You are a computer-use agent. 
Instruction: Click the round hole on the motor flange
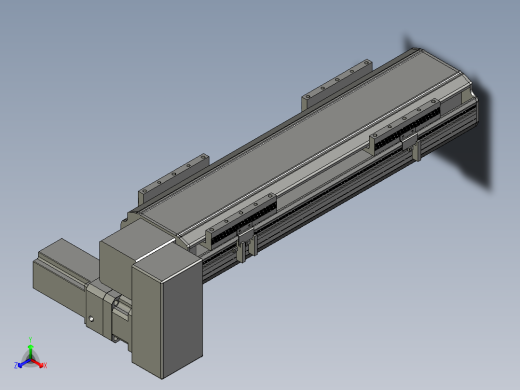click(x=91, y=319)
